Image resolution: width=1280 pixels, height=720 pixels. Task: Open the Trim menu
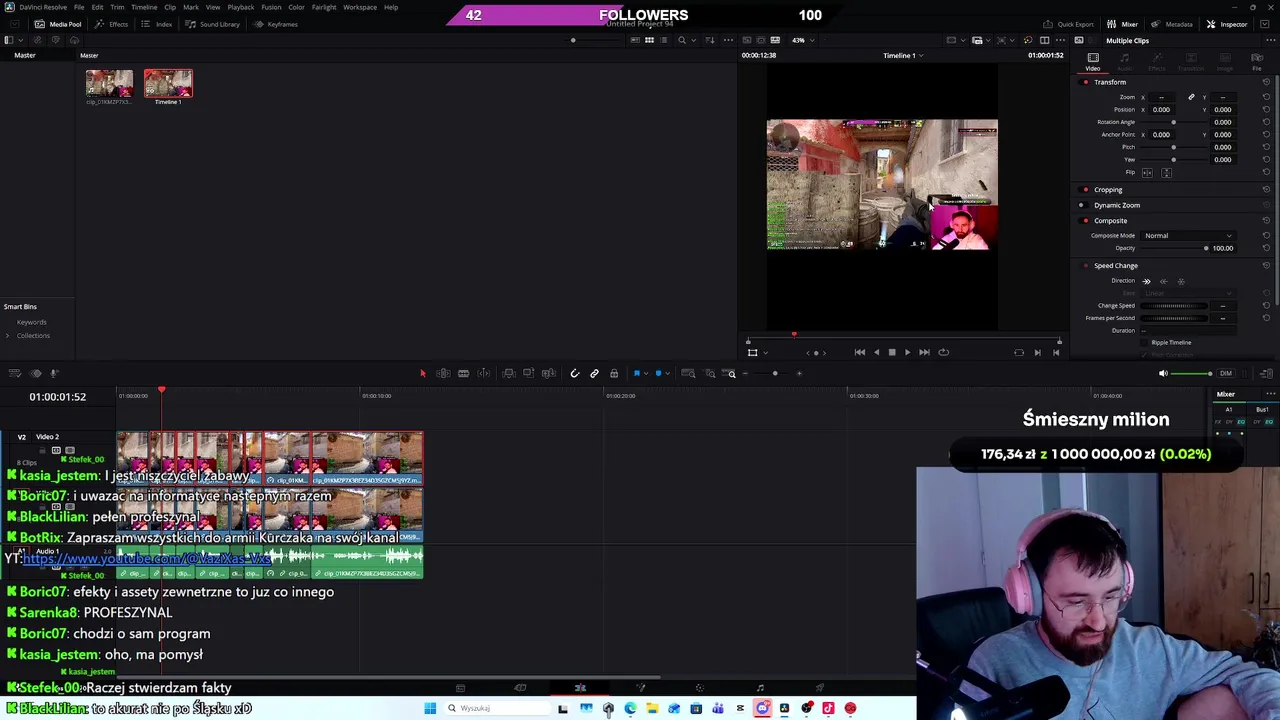tap(117, 7)
